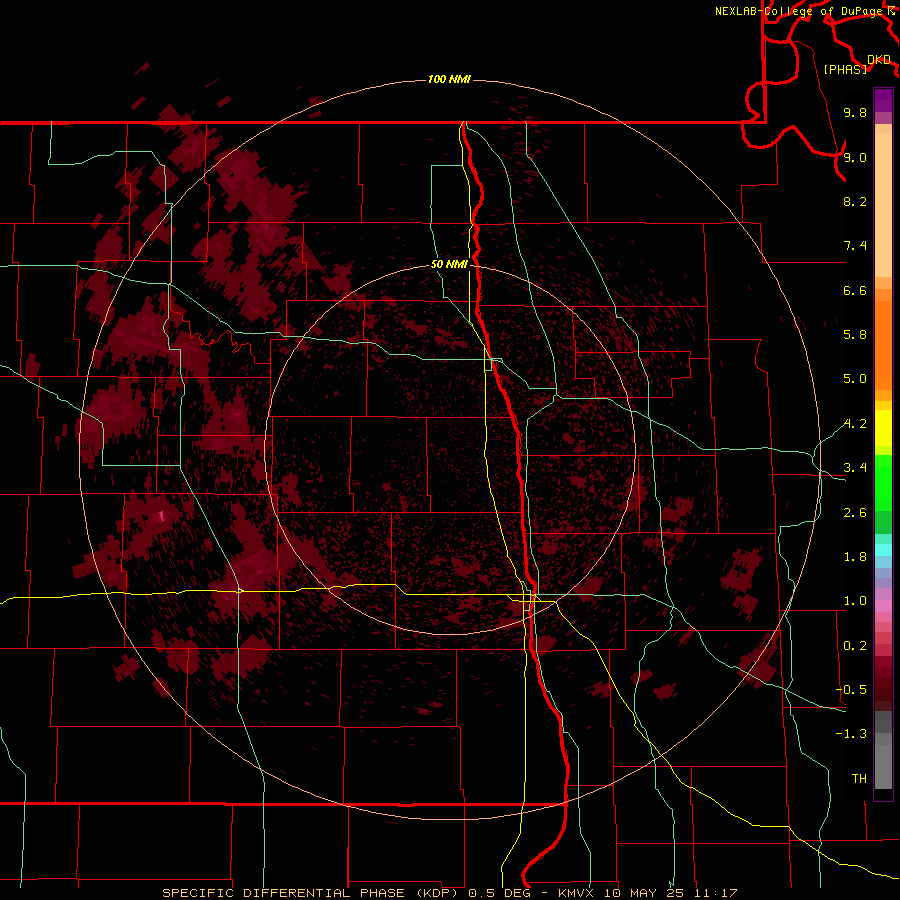Click the -0.5 value on the scale
The height and width of the screenshot is (900, 900).
click(x=851, y=690)
